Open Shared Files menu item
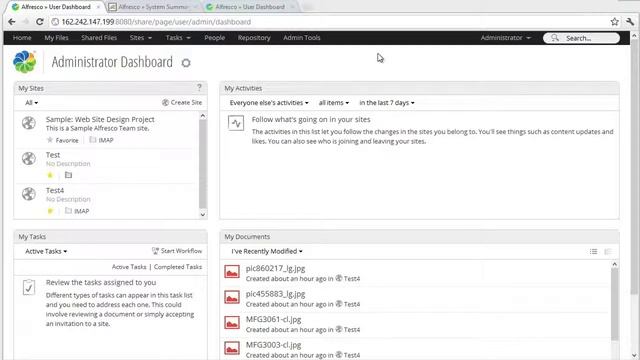This screenshot has height=360, width=640. [x=99, y=38]
